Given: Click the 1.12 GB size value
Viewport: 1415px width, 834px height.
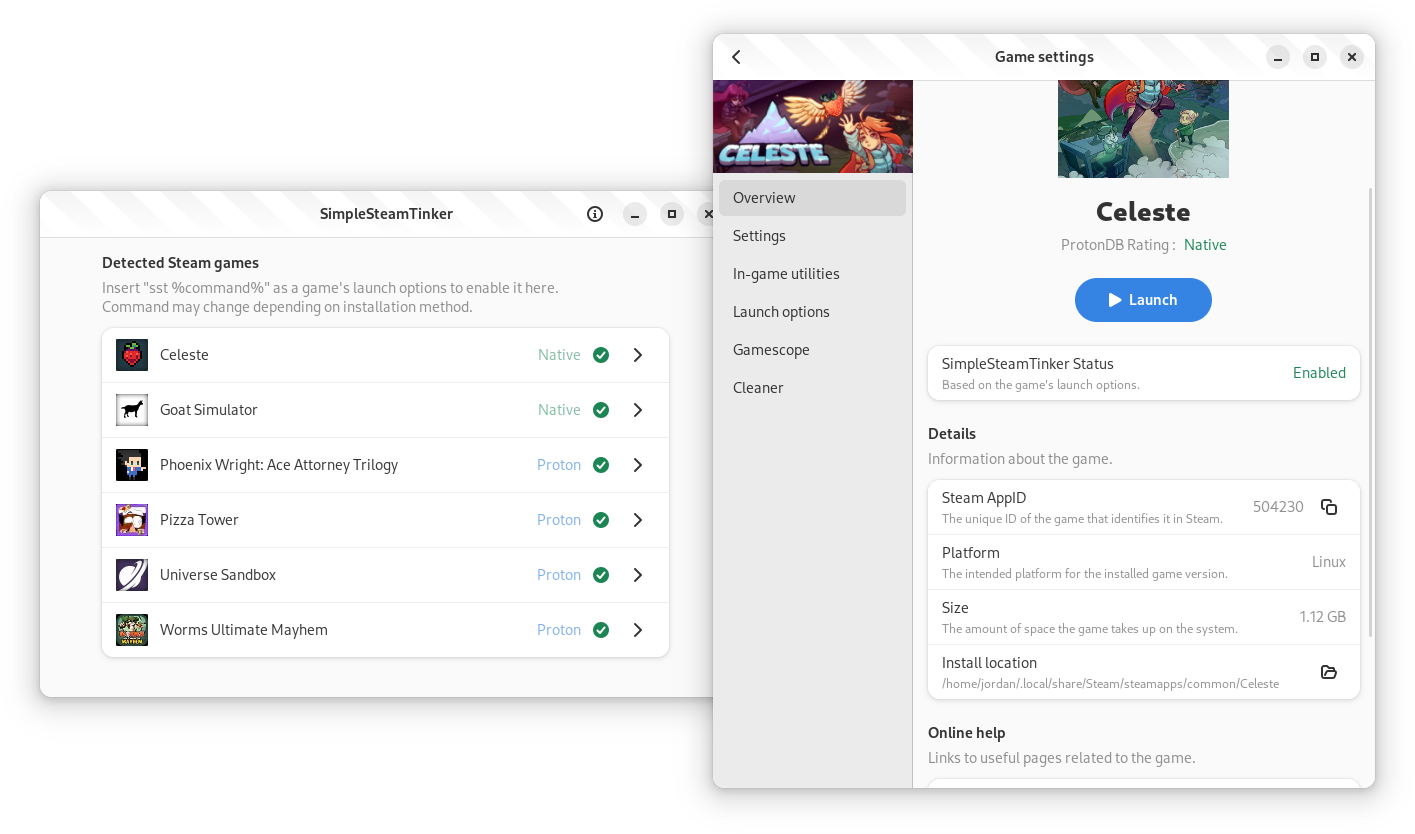Looking at the screenshot, I should (1323, 617).
